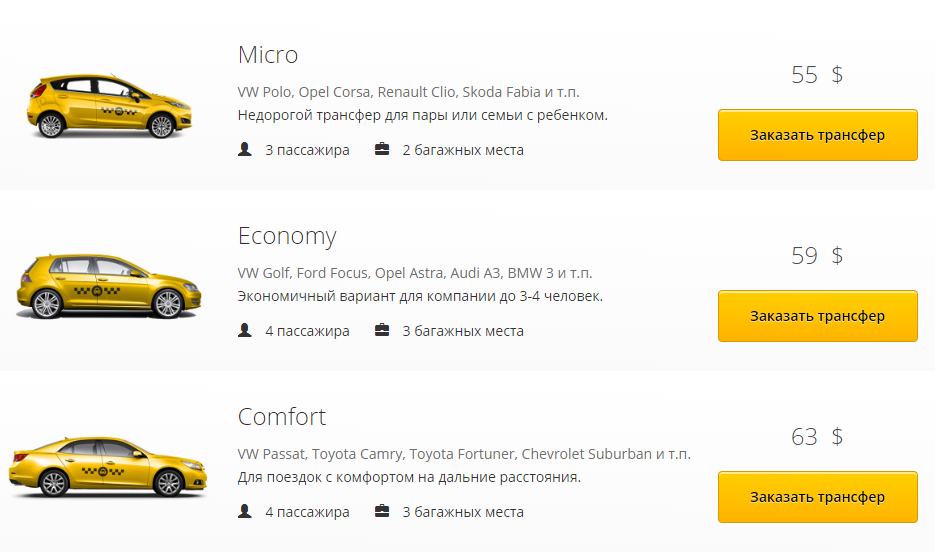Click the luggage icon in Economy row
The width and height of the screenshot is (935, 554).
[x=382, y=330]
